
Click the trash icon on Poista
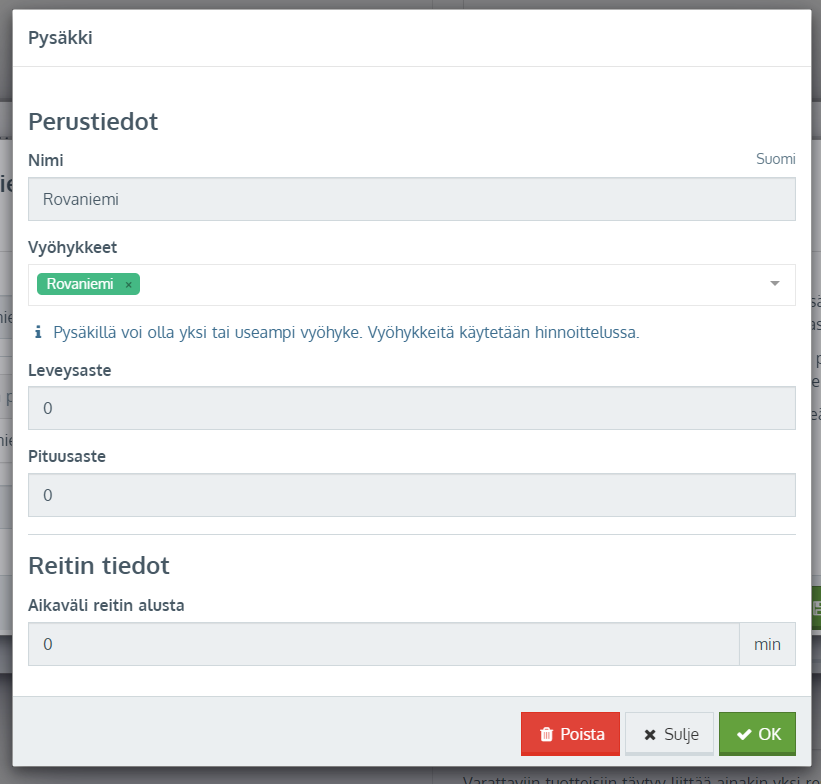546,734
